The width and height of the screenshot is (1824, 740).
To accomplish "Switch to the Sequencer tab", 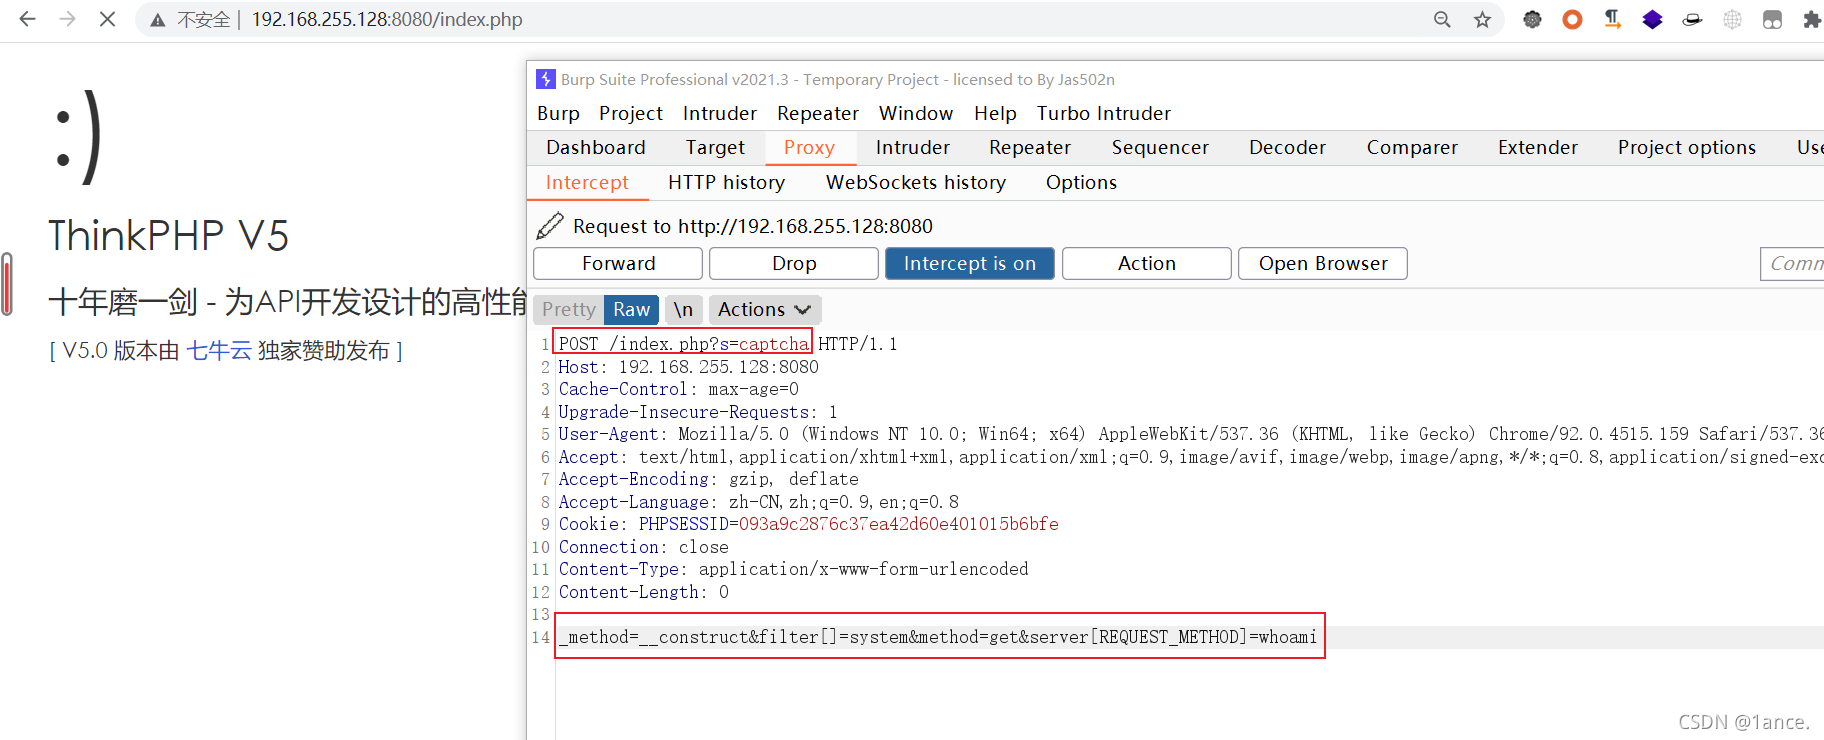I will [1160, 147].
